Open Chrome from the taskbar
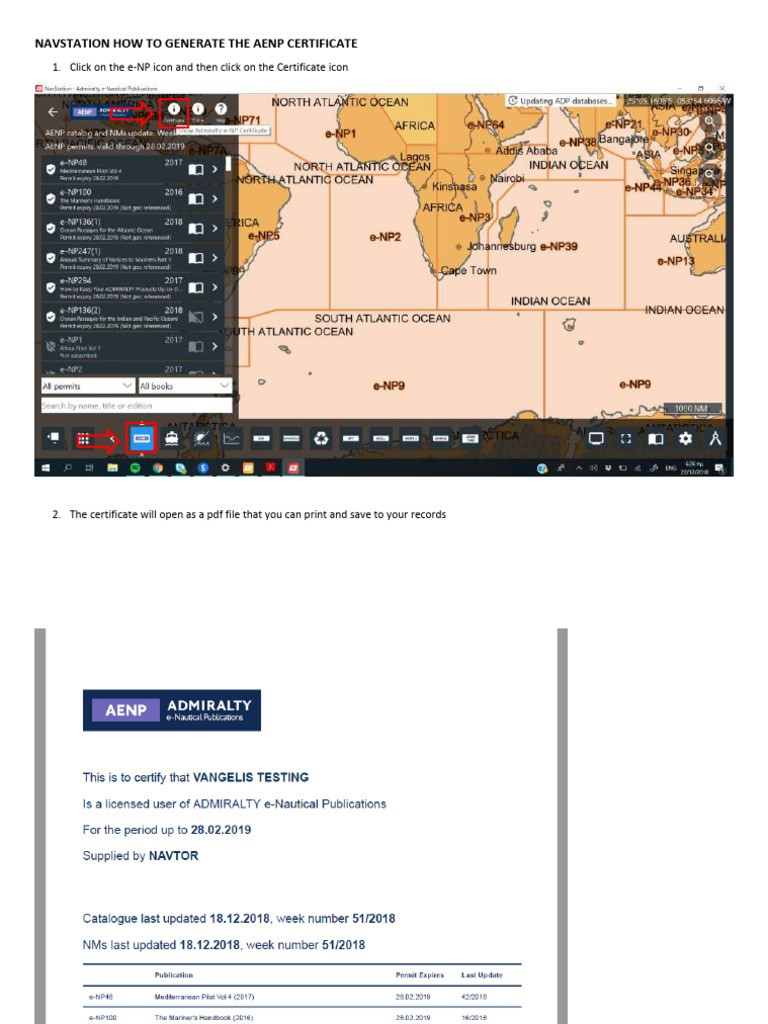 click(157, 468)
